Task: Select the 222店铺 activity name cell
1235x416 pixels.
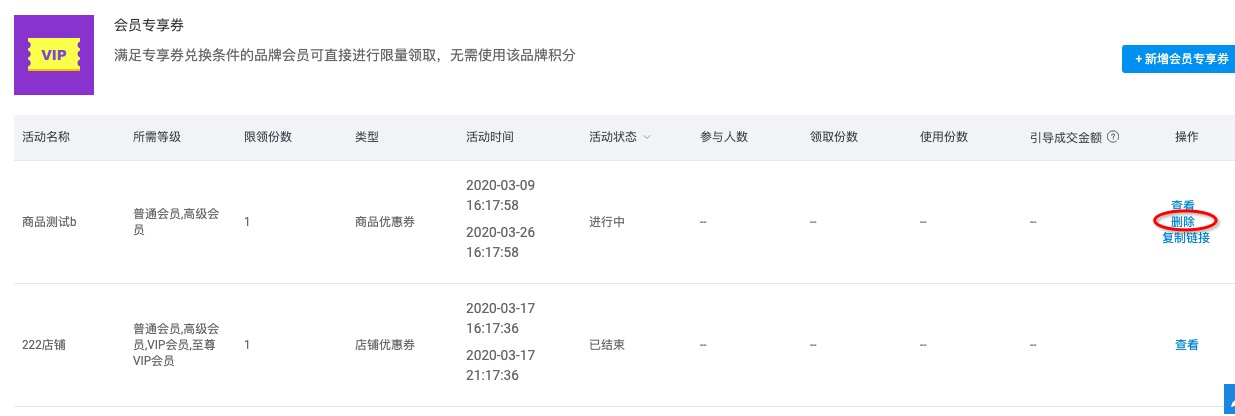Action: [x=45, y=345]
